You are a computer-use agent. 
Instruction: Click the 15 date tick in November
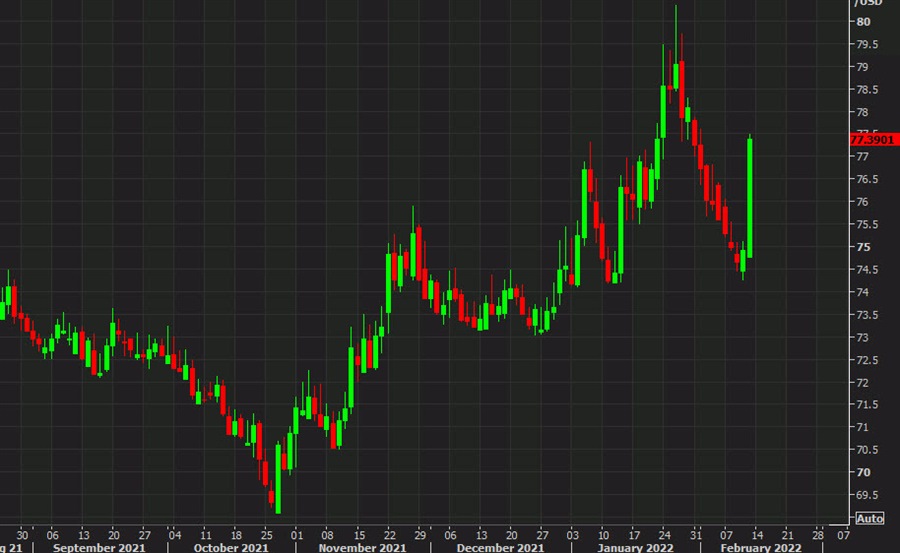click(359, 535)
